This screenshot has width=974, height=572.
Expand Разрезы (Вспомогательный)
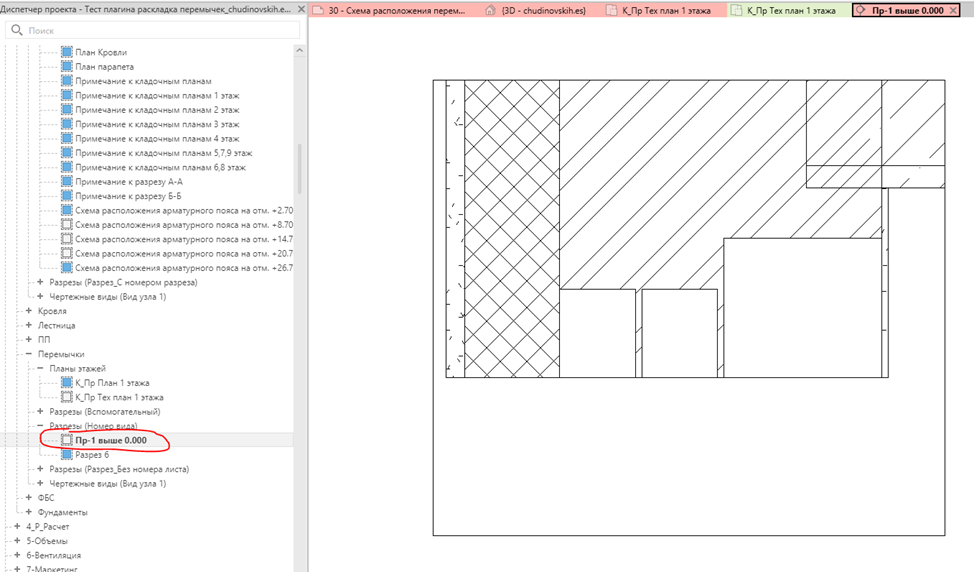click(x=40, y=411)
